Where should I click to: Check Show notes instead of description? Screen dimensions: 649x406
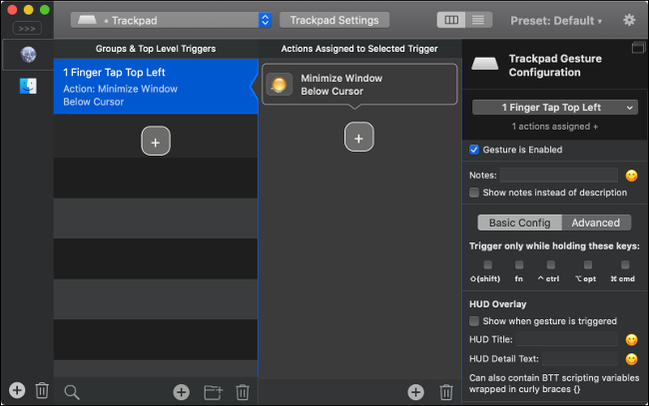click(474, 192)
